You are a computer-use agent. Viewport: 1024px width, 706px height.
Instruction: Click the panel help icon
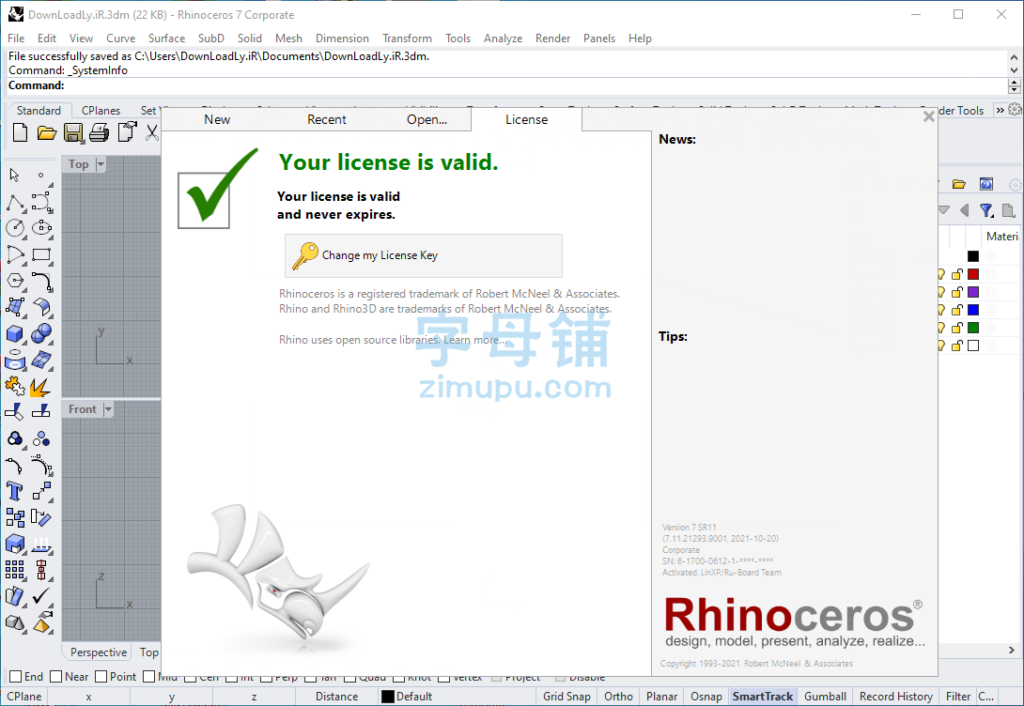pos(986,184)
